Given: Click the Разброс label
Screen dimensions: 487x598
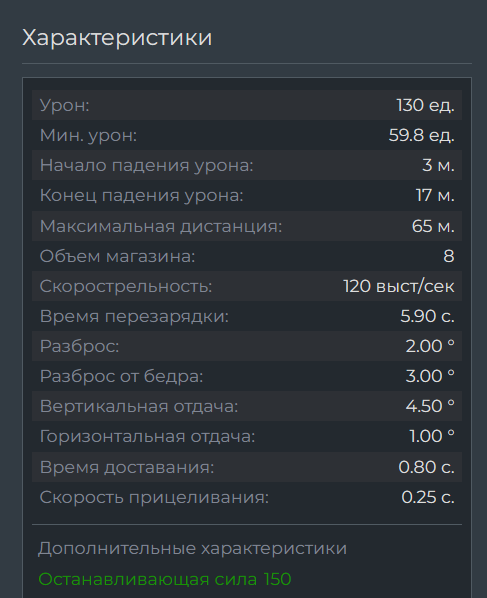Looking at the screenshot, I should click(x=79, y=346).
